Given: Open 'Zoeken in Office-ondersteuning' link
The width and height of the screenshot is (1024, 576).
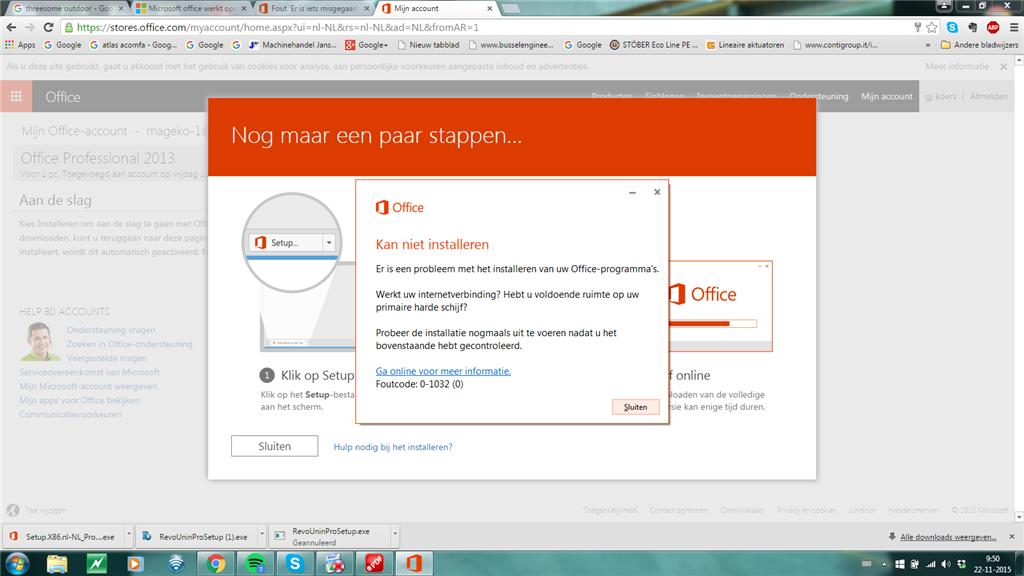Looking at the screenshot, I should pyautogui.click(x=129, y=344).
